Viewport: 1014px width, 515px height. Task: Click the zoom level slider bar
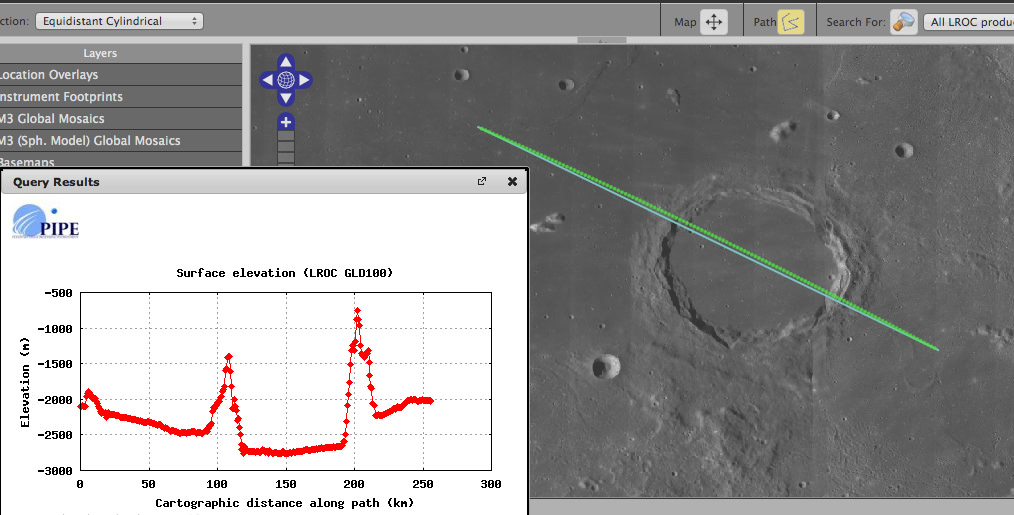coord(286,148)
